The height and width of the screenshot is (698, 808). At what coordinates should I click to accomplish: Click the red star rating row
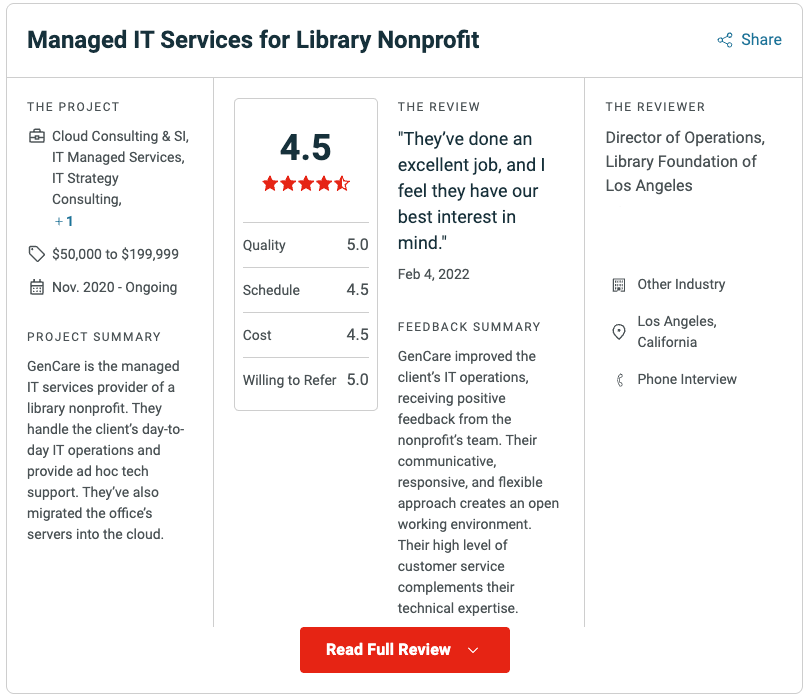(306, 184)
